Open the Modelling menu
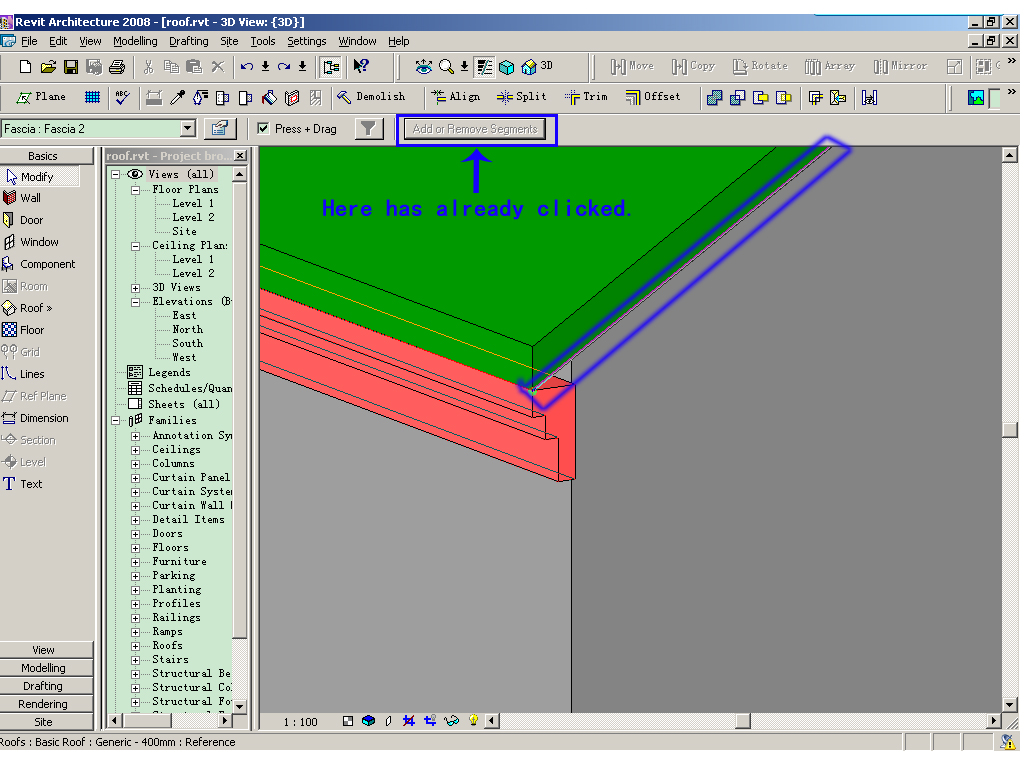This screenshot has height=768, width=1024. (x=135, y=41)
